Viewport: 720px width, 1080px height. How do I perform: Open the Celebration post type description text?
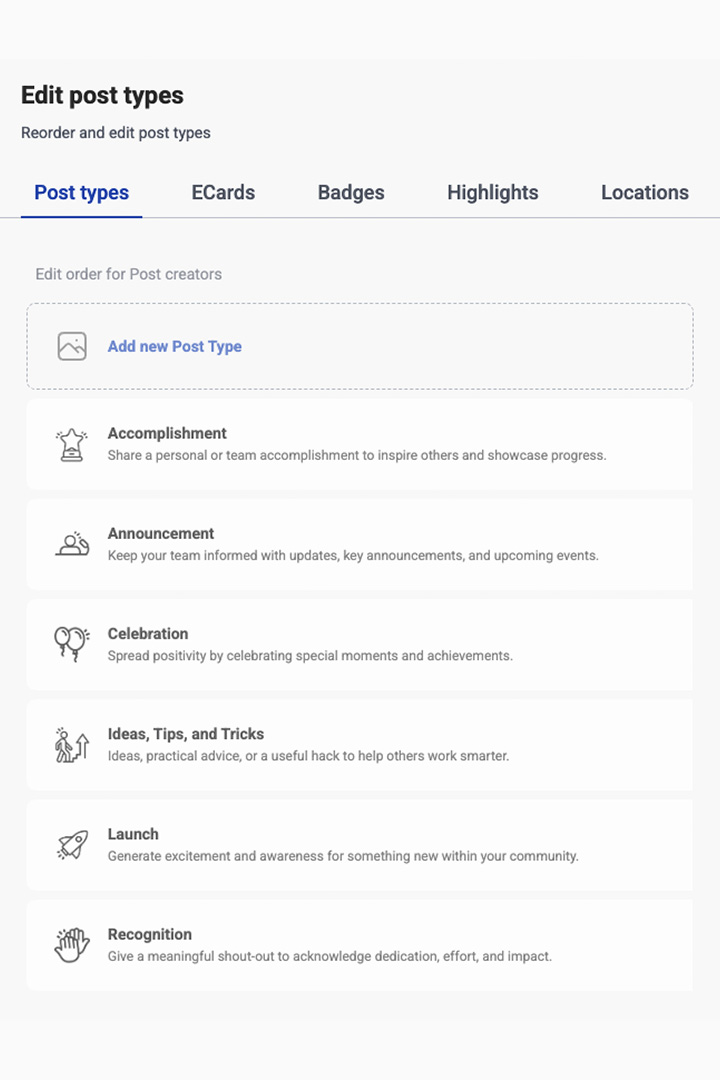click(x=310, y=656)
